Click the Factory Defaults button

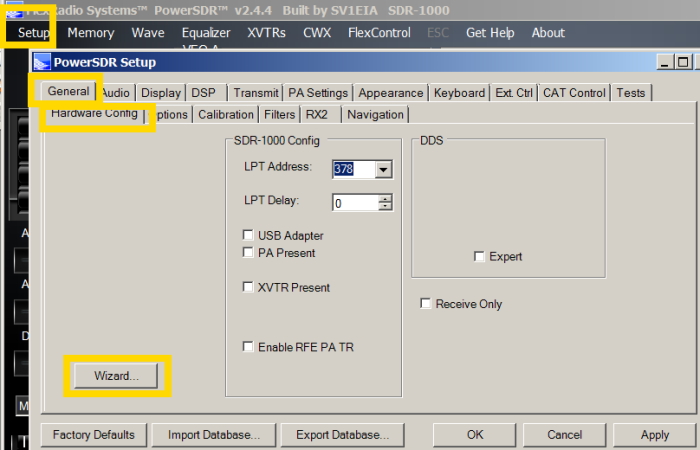[93, 435]
